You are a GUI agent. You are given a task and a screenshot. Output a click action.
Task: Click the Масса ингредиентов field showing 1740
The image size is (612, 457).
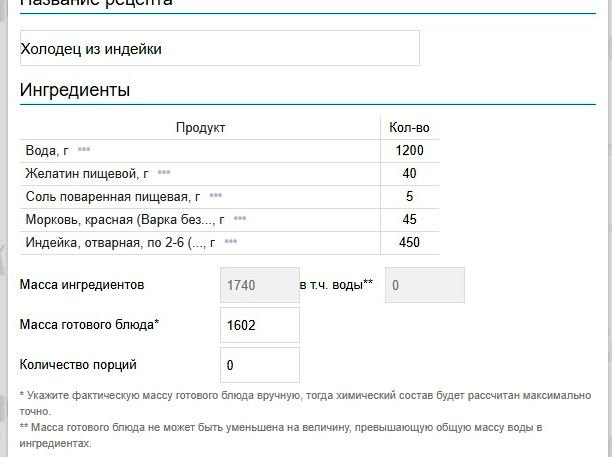point(259,285)
